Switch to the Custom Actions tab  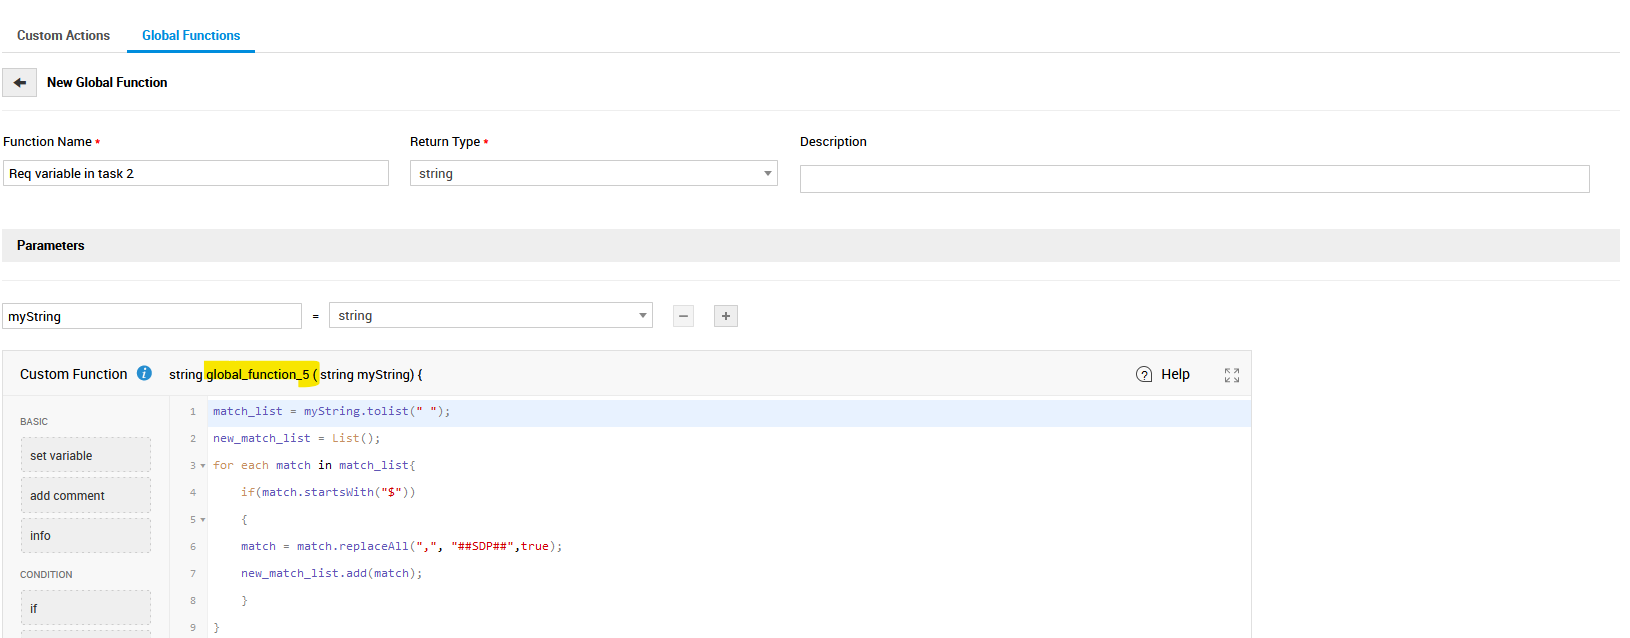(x=63, y=35)
